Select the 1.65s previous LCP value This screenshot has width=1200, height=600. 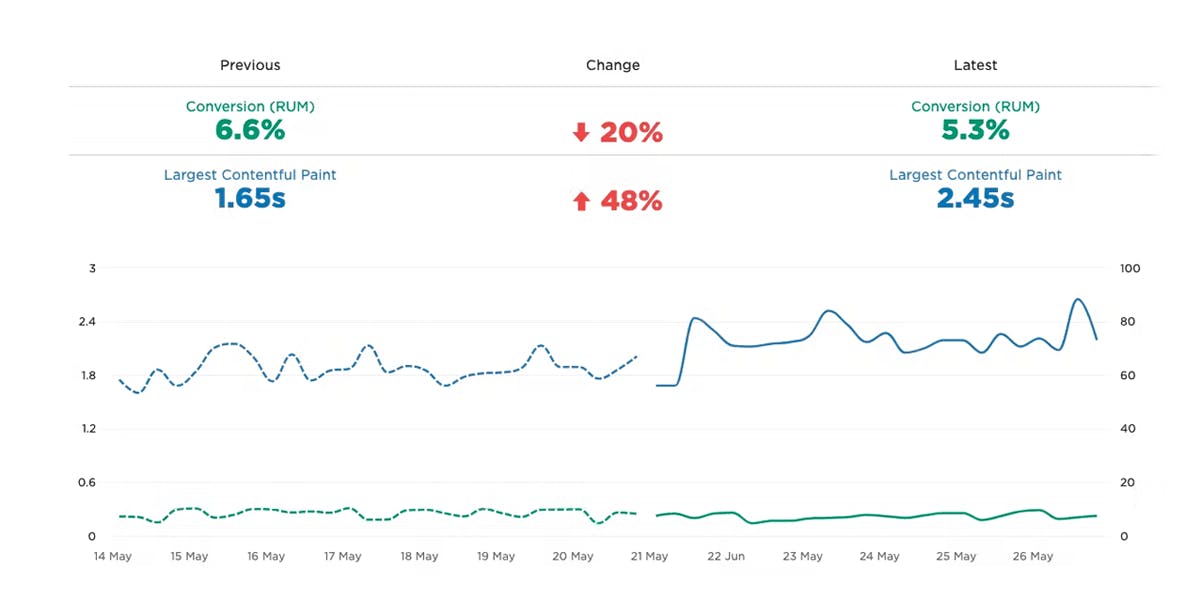coord(250,199)
